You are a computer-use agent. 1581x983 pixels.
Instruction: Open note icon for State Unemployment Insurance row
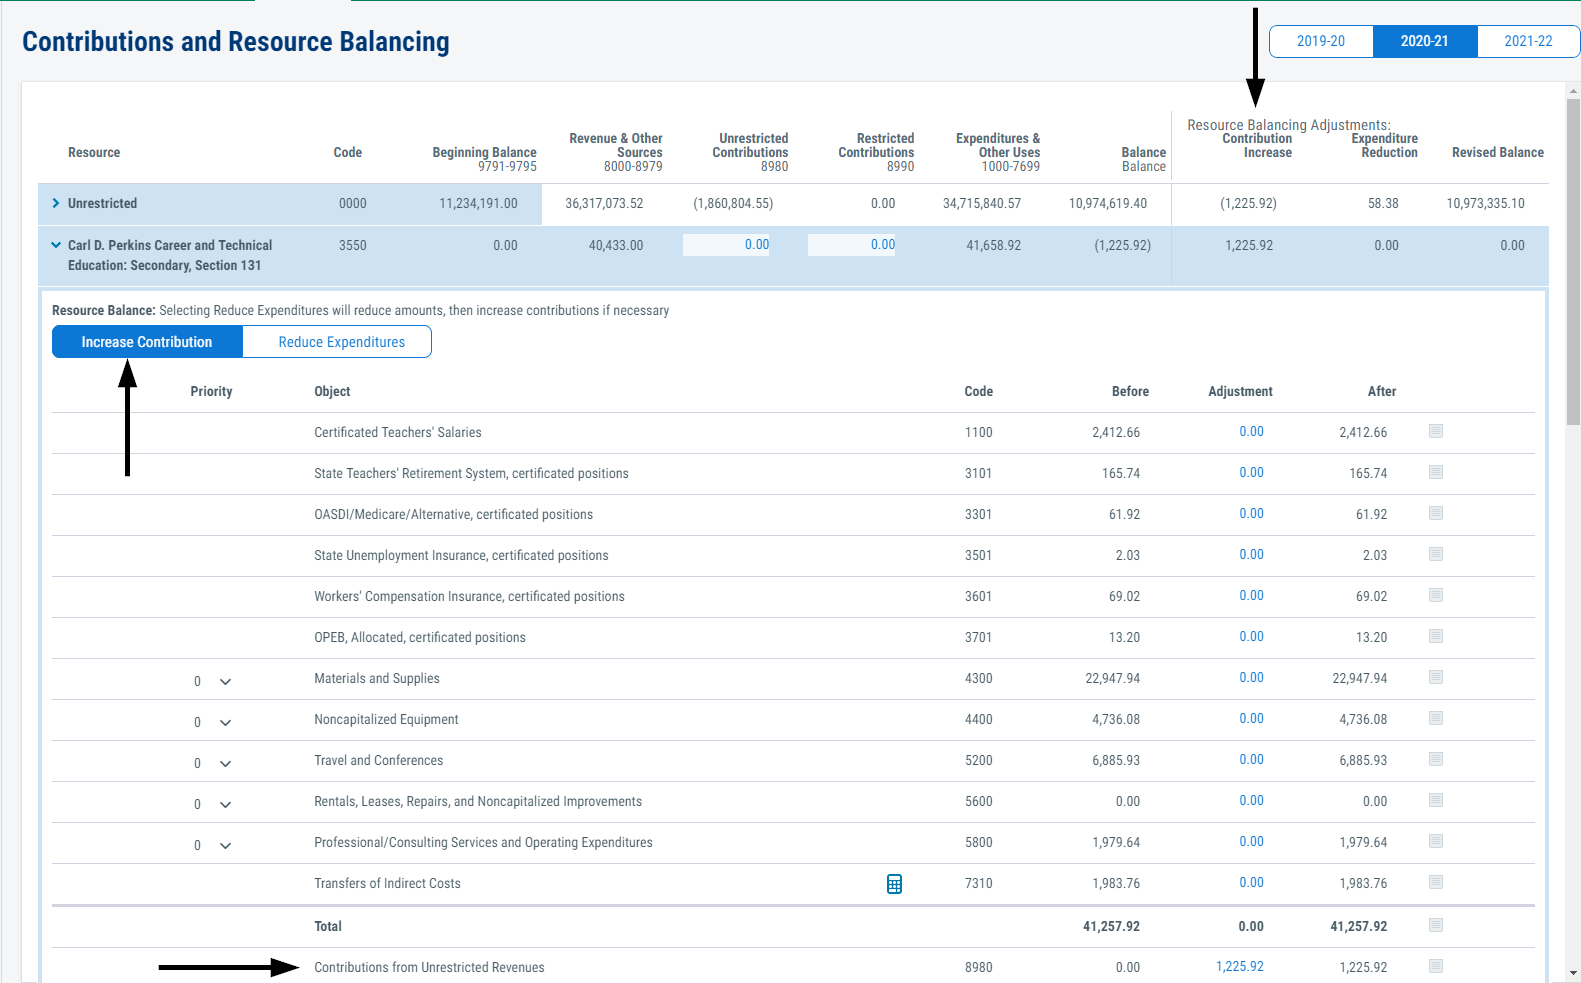(x=1436, y=554)
